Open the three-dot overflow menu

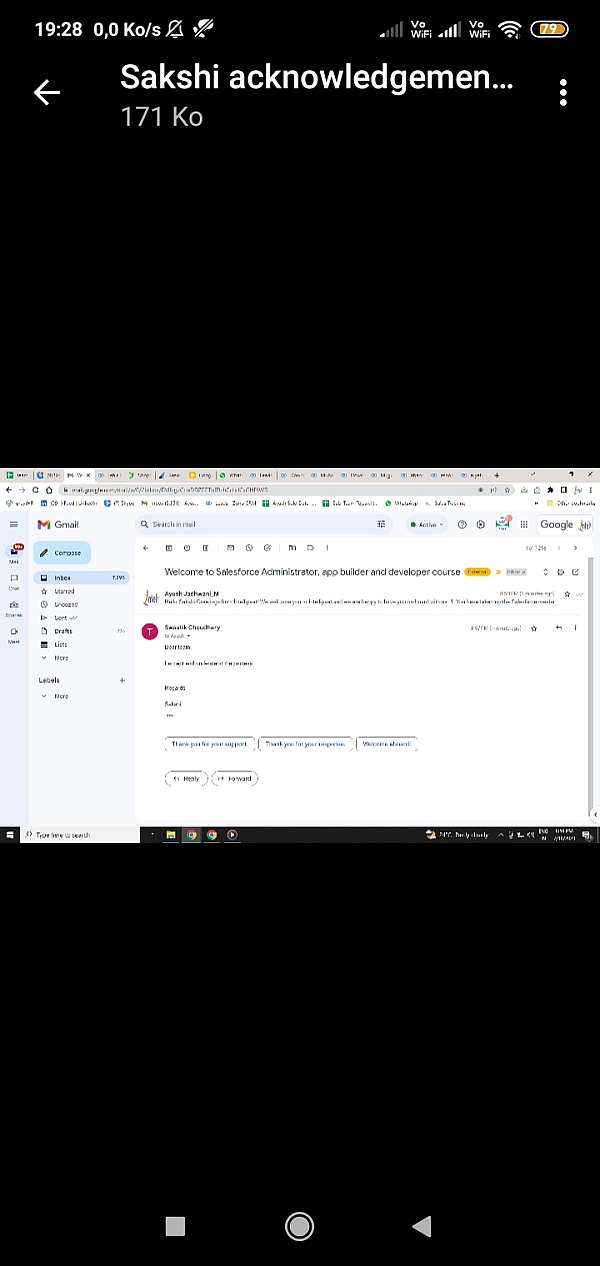[x=563, y=93]
